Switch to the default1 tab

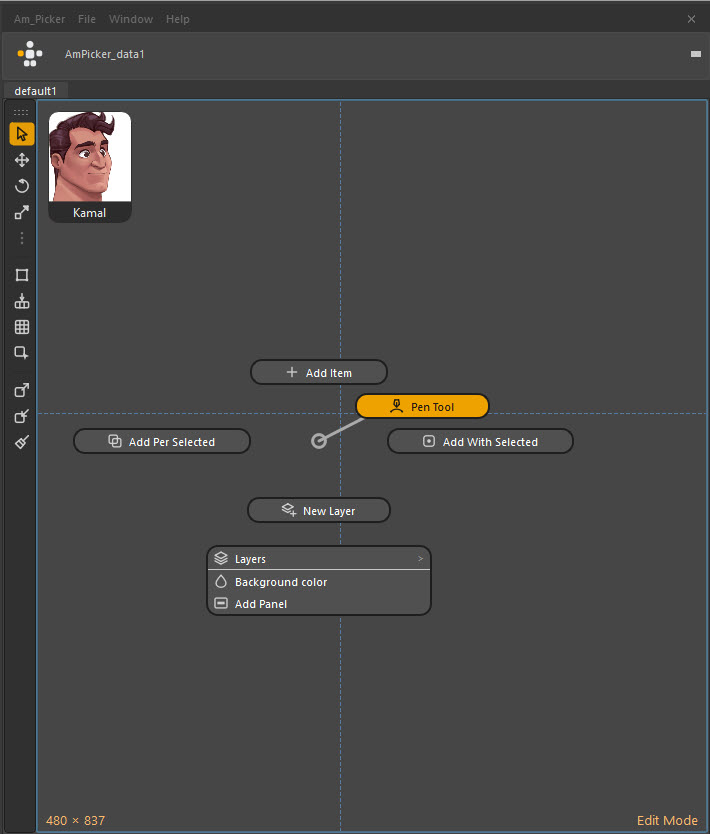(35, 91)
